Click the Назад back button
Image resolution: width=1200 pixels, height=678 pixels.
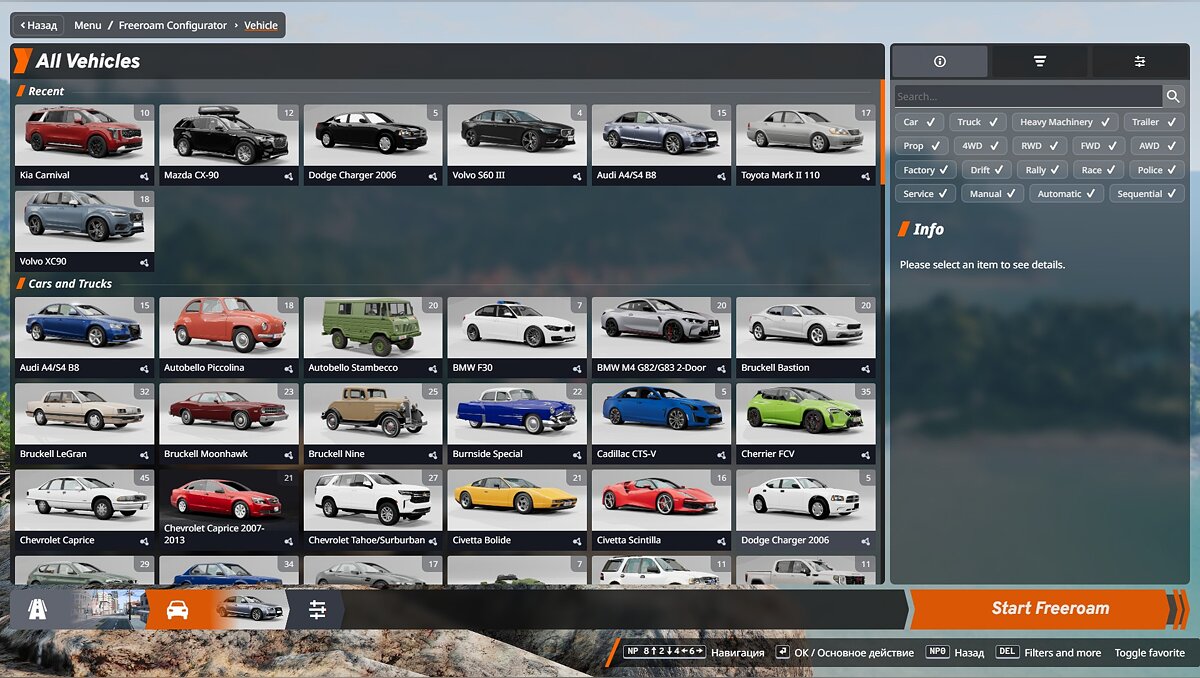39,25
